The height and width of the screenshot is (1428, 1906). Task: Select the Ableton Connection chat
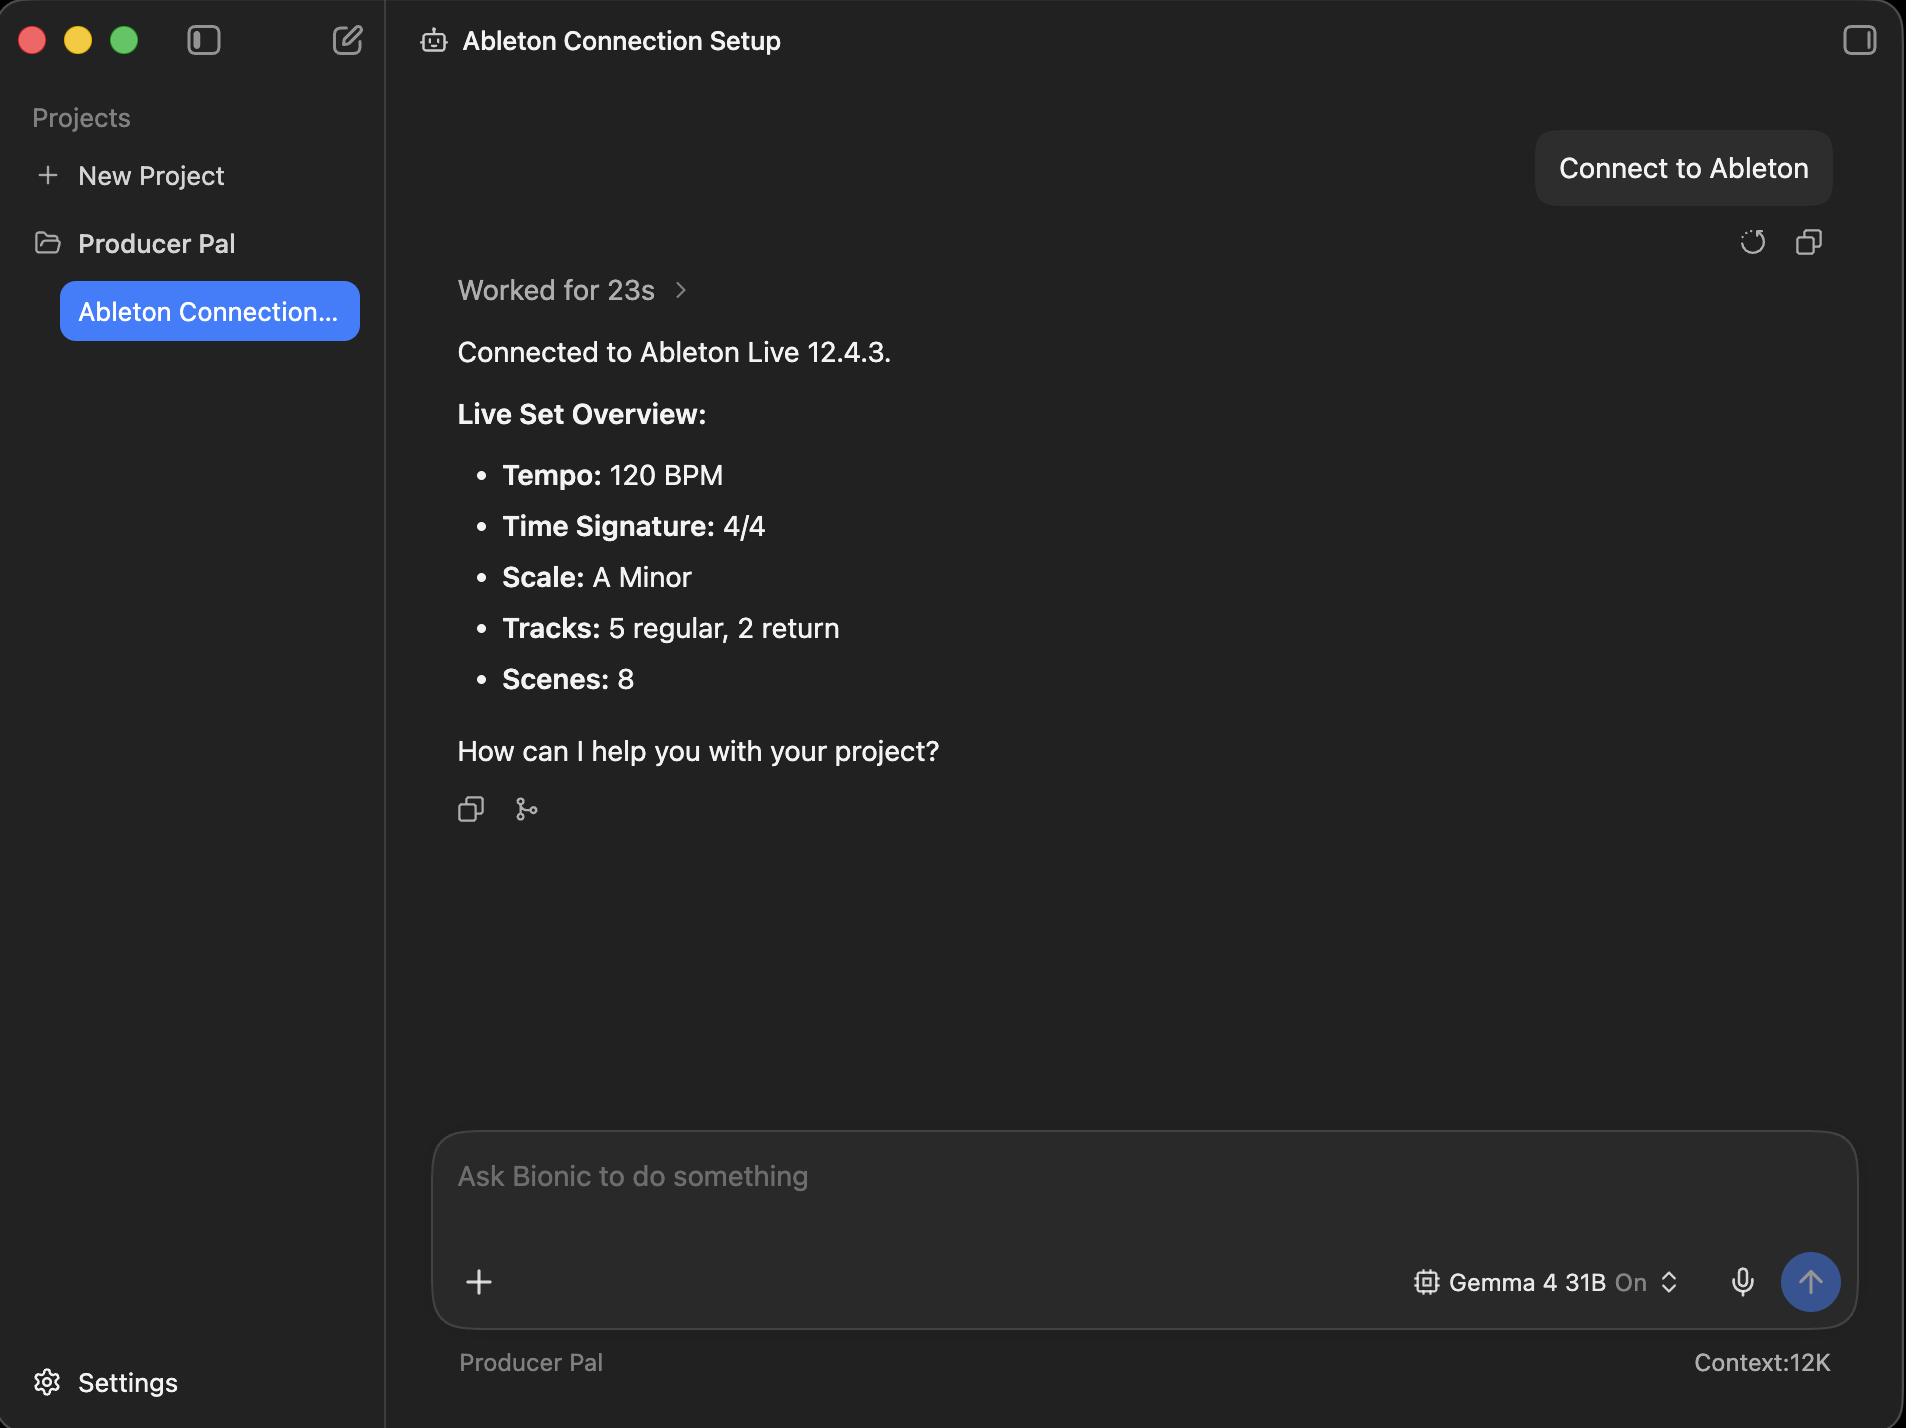coord(210,311)
